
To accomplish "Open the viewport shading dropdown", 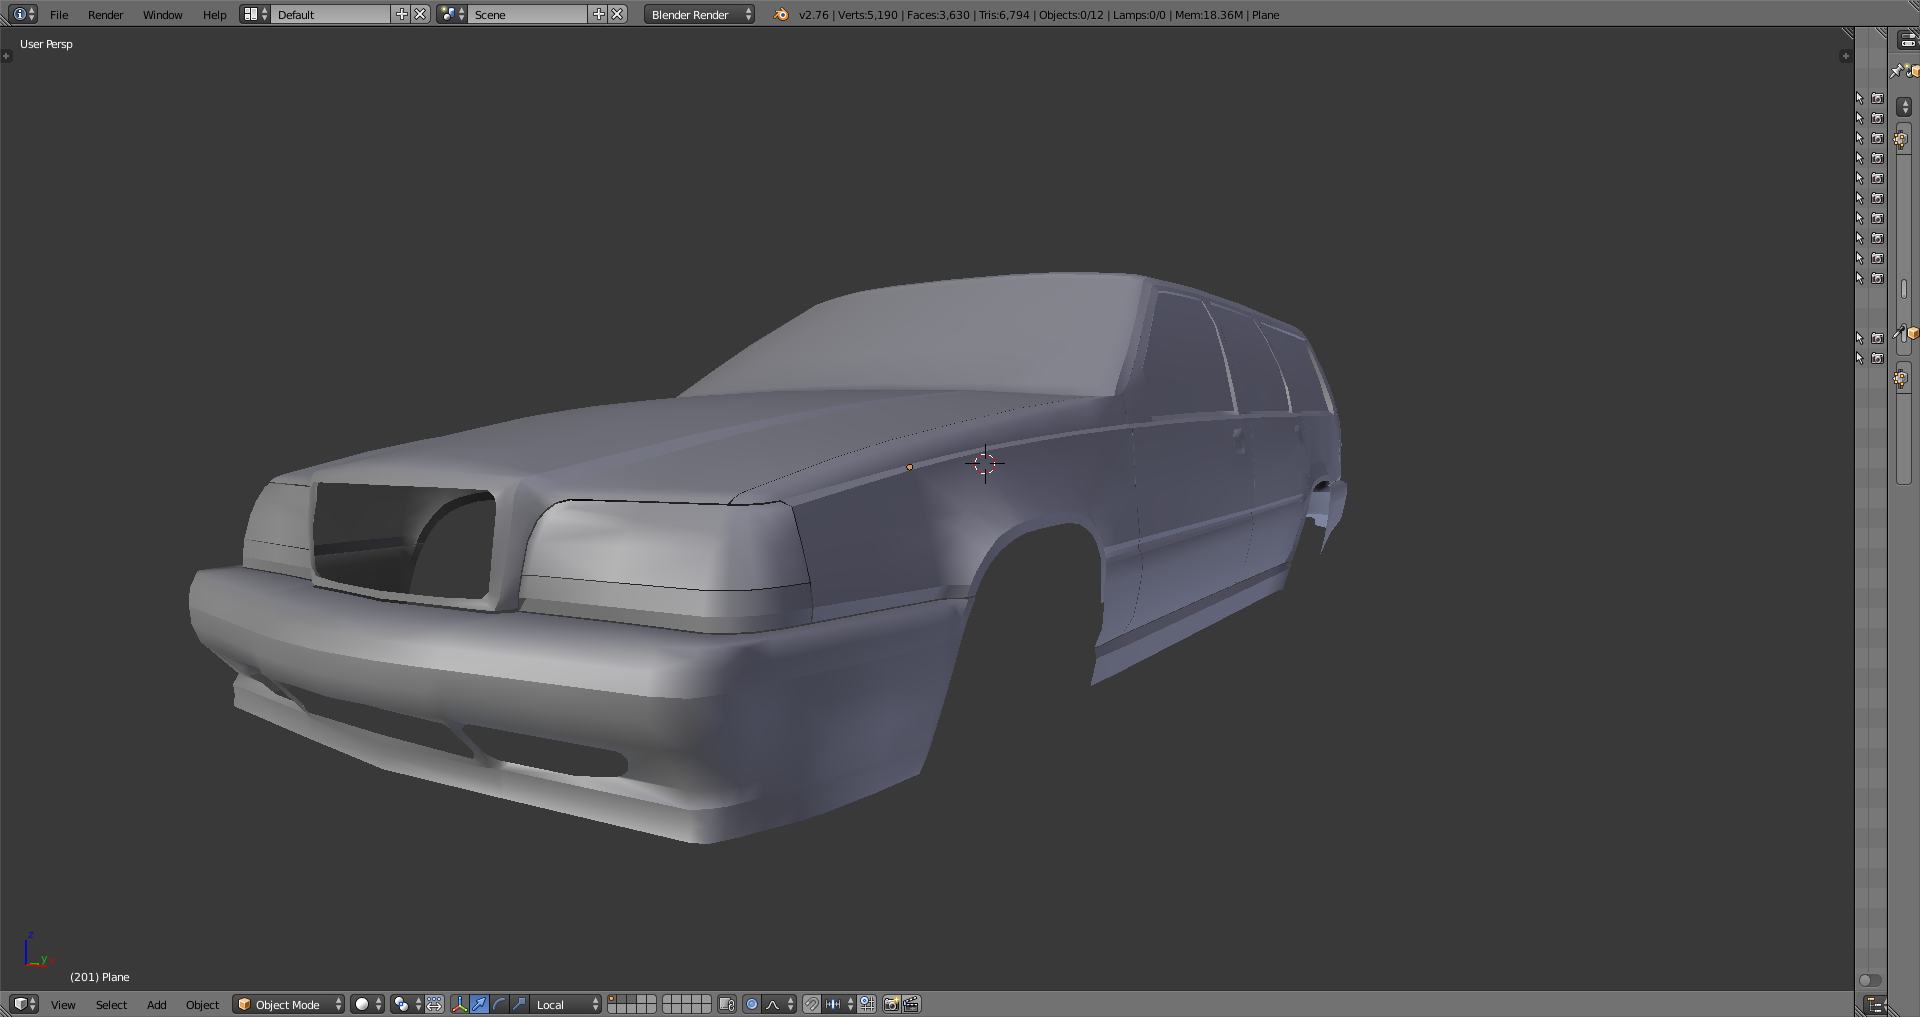I will point(367,1004).
